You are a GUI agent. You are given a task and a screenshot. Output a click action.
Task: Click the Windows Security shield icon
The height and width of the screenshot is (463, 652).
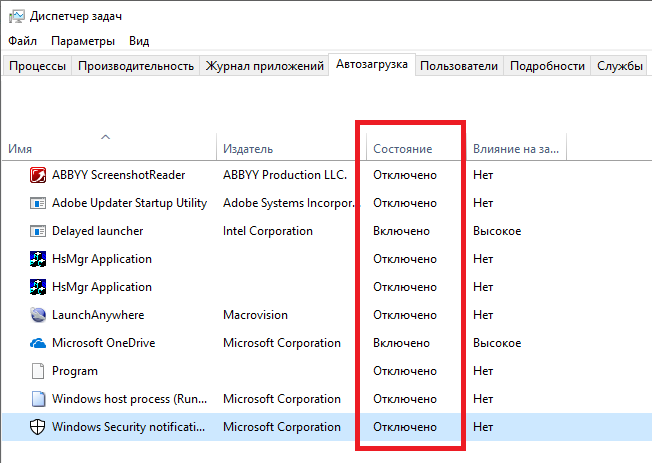[37, 427]
